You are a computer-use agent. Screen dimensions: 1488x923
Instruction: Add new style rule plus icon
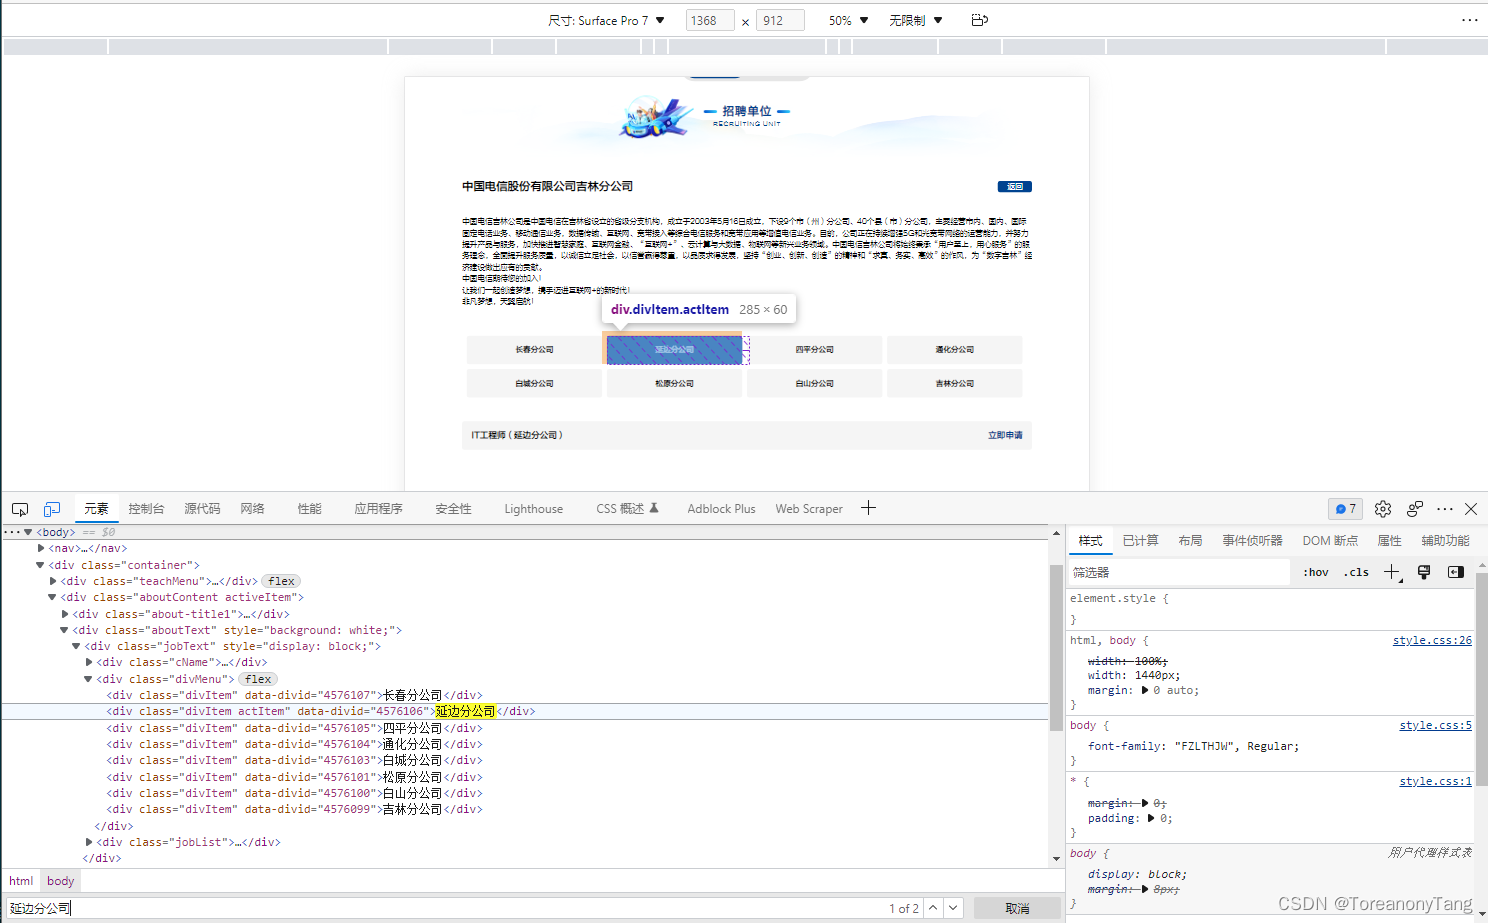click(1392, 572)
